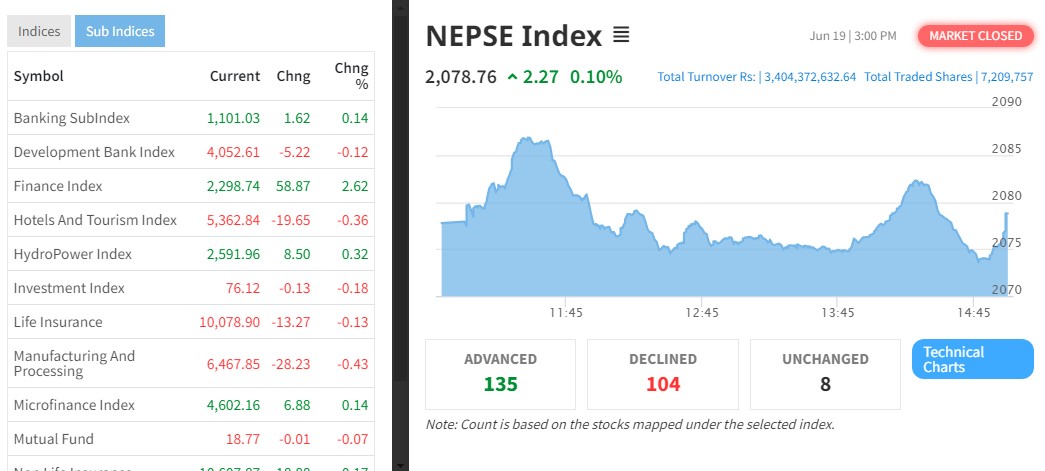
Task: Click the Declined 104 count box
Action: click(x=662, y=374)
